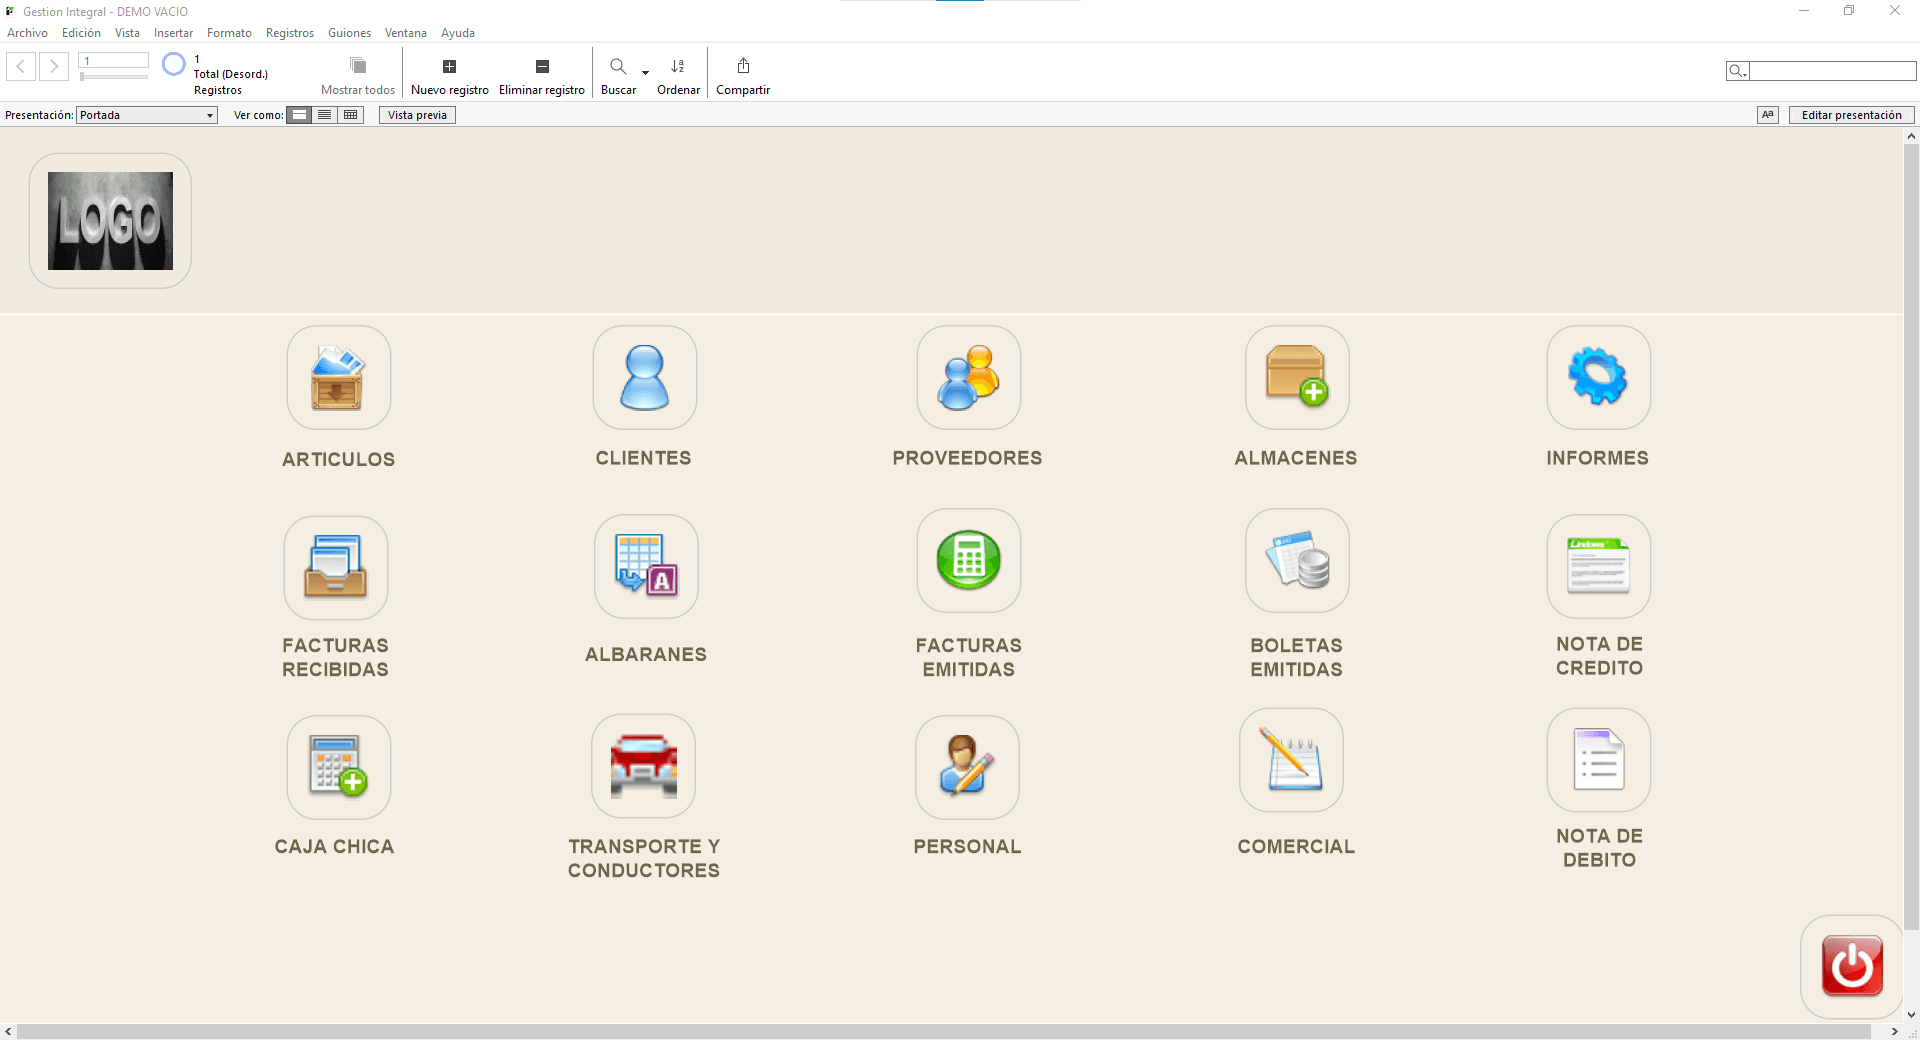Switch to list view mode
This screenshot has width=1920, height=1040.
point(325,115)
